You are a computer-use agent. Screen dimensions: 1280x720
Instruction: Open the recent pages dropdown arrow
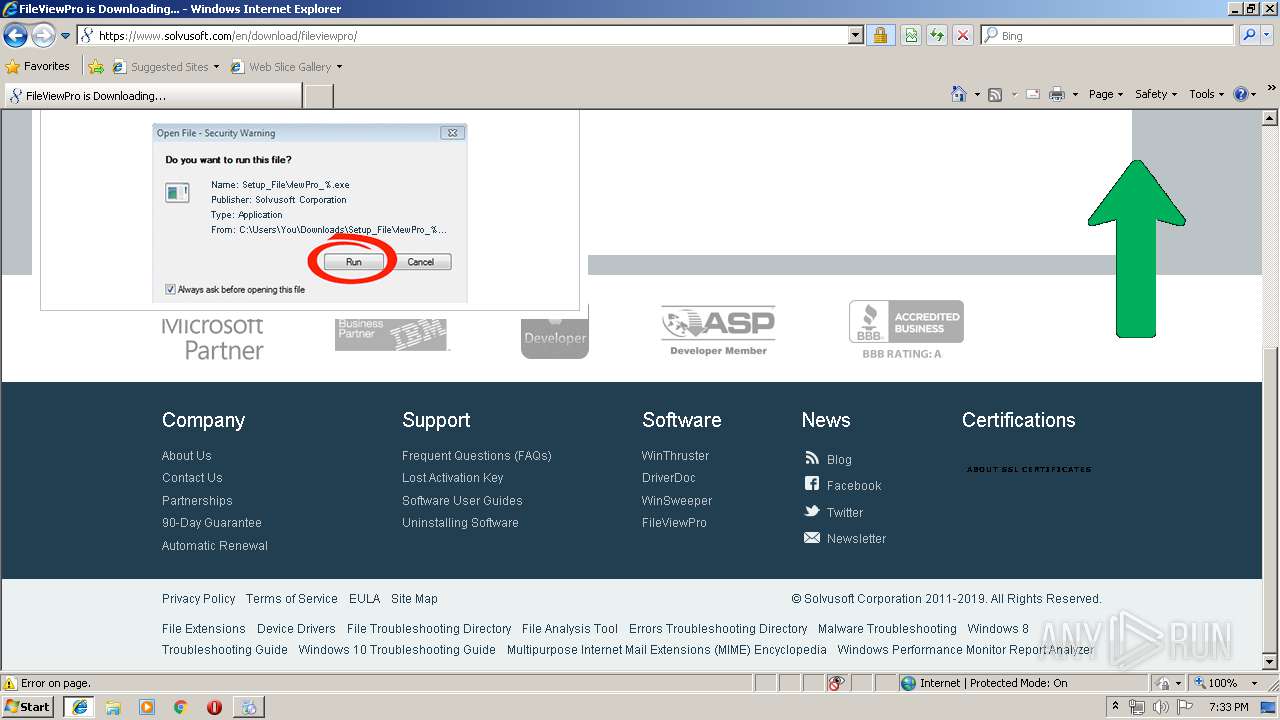tap(66, 36)
